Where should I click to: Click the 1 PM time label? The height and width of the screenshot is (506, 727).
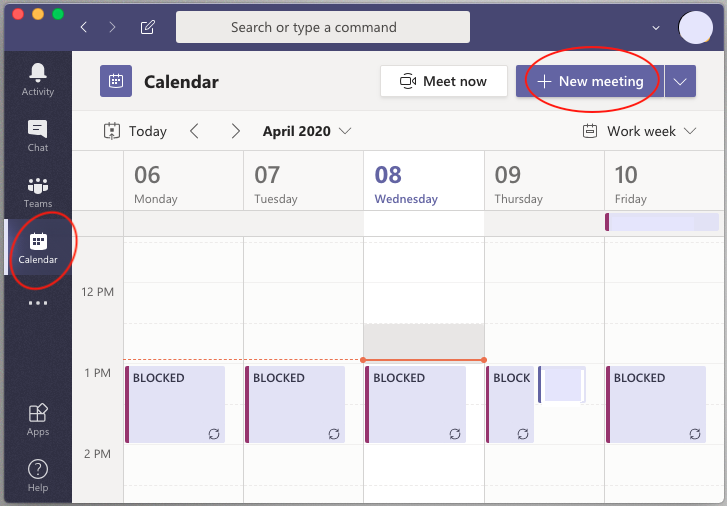97,373
